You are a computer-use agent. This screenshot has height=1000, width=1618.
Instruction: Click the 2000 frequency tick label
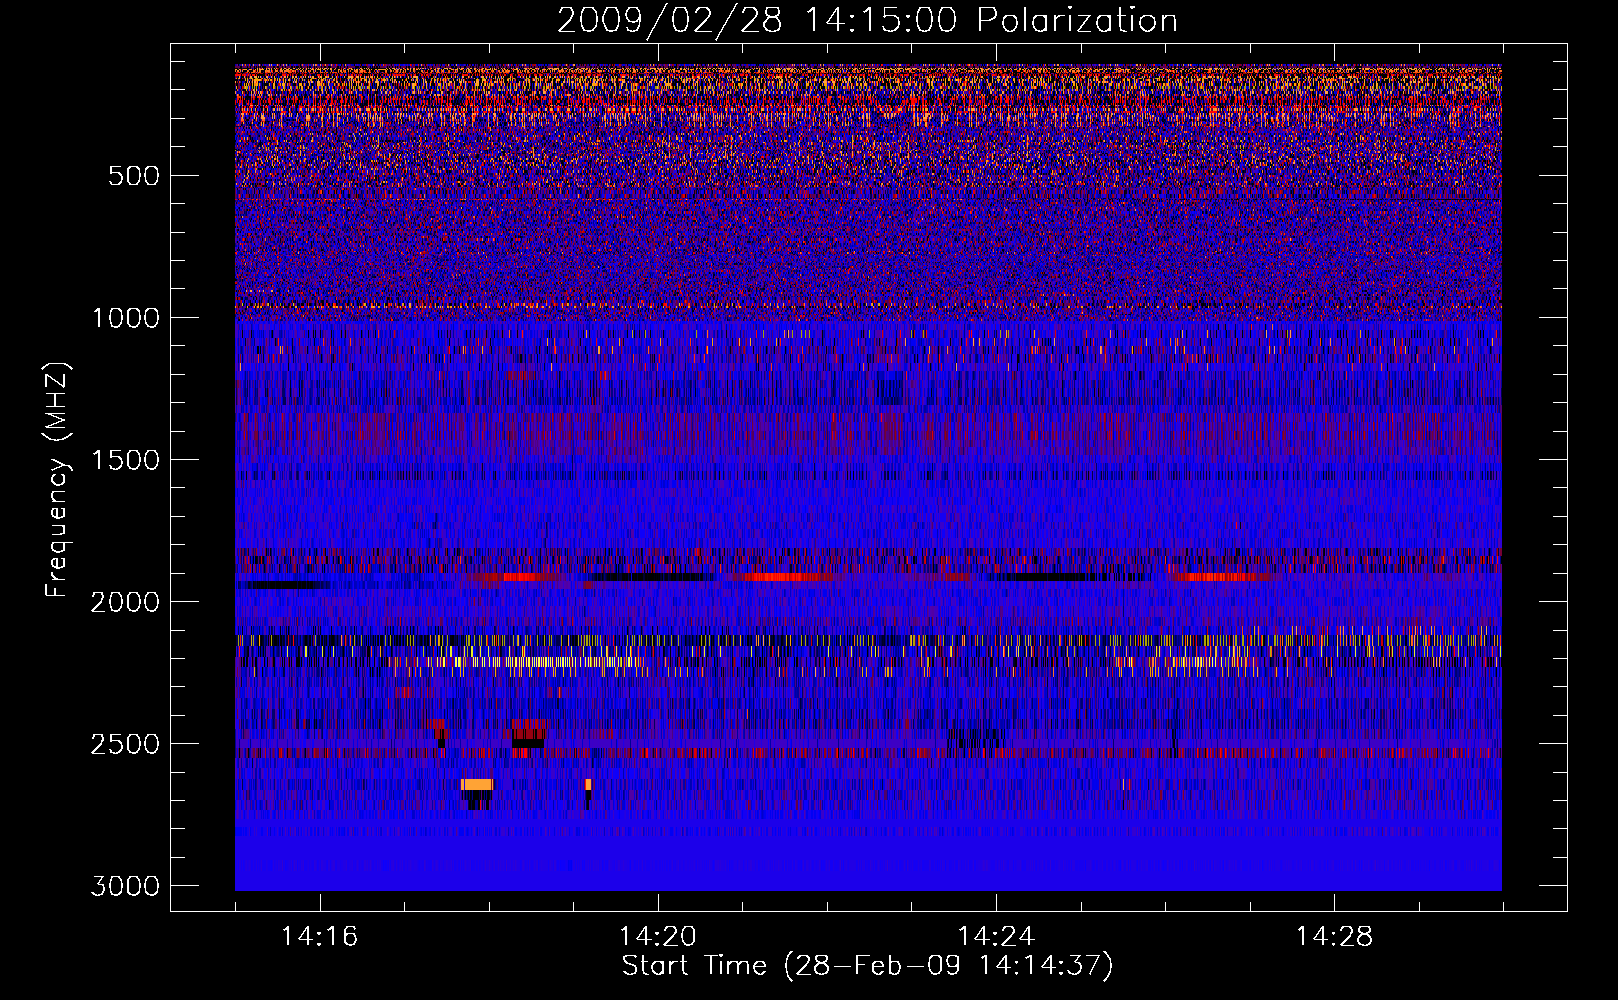(x=125, y=602)
